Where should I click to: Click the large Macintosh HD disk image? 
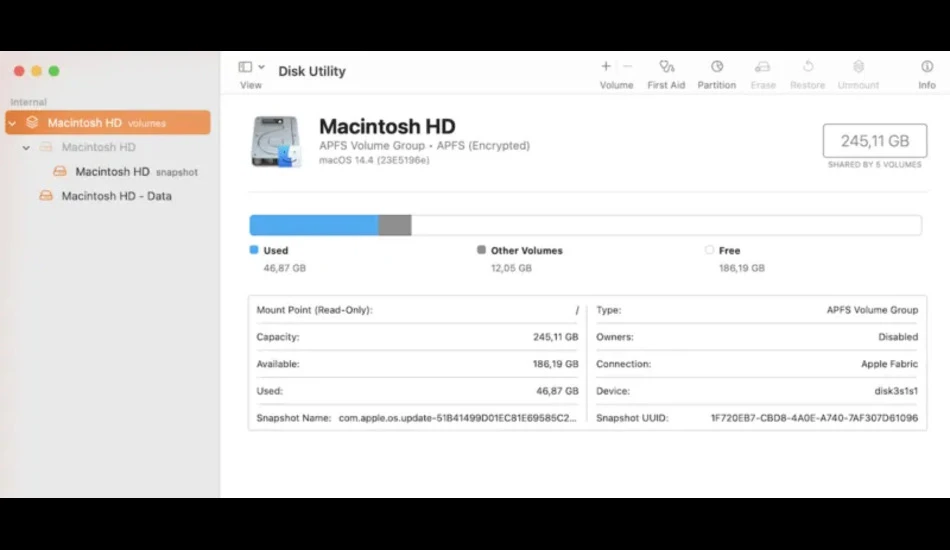(276, 141)
